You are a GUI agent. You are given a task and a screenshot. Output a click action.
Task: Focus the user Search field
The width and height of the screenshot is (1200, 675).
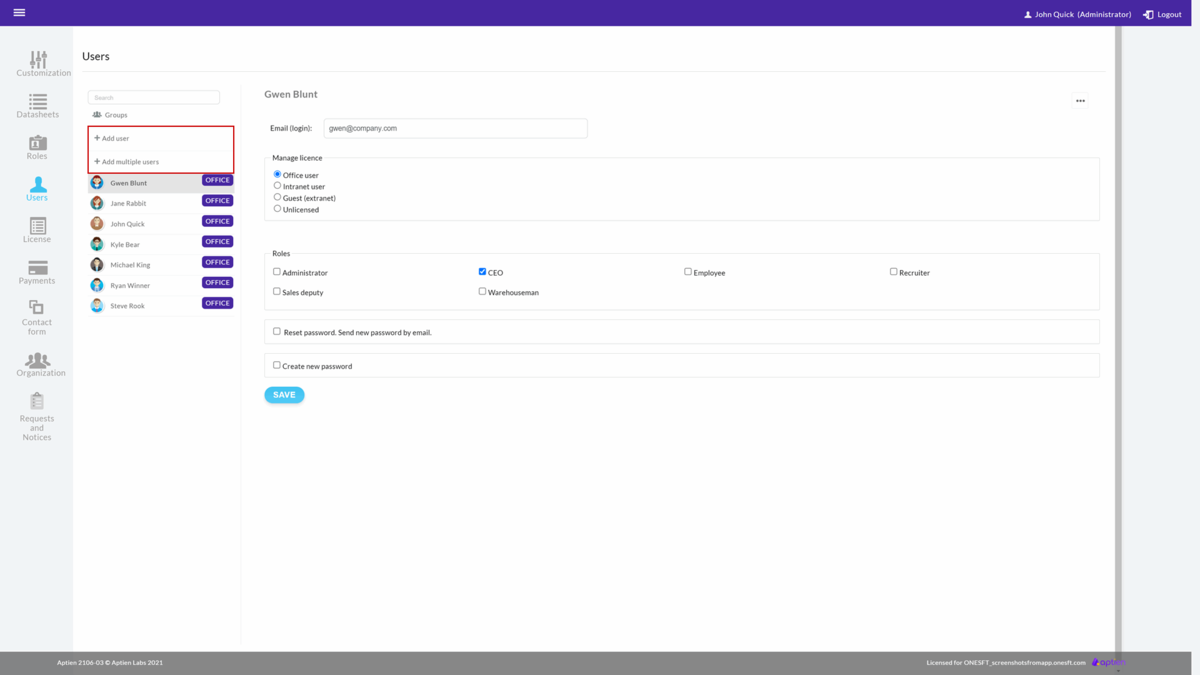pyautogui.click(x=154, y=97)
